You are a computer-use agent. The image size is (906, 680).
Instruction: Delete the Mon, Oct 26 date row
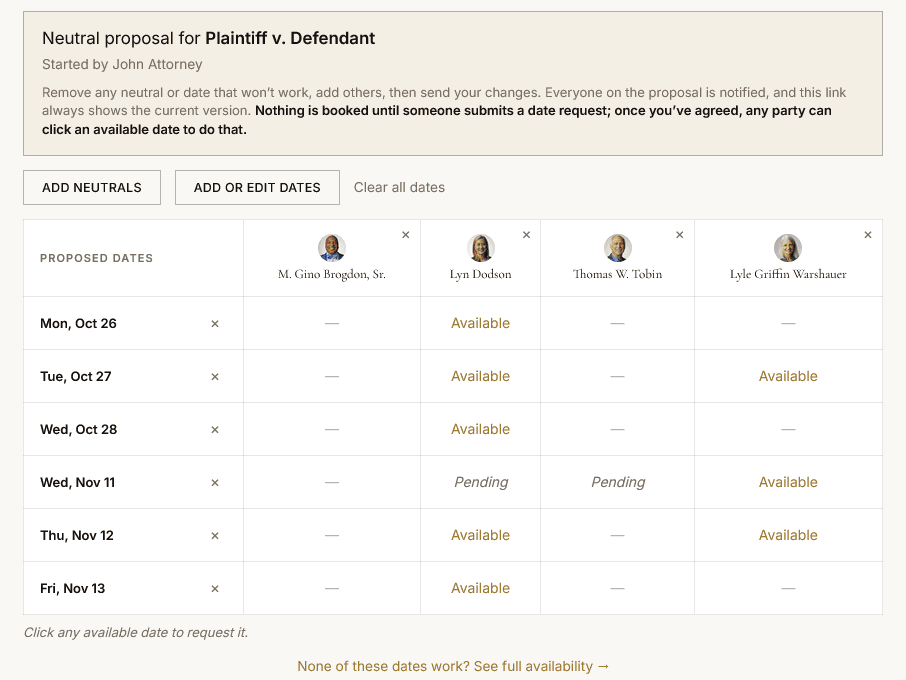(x=215, y=324)
